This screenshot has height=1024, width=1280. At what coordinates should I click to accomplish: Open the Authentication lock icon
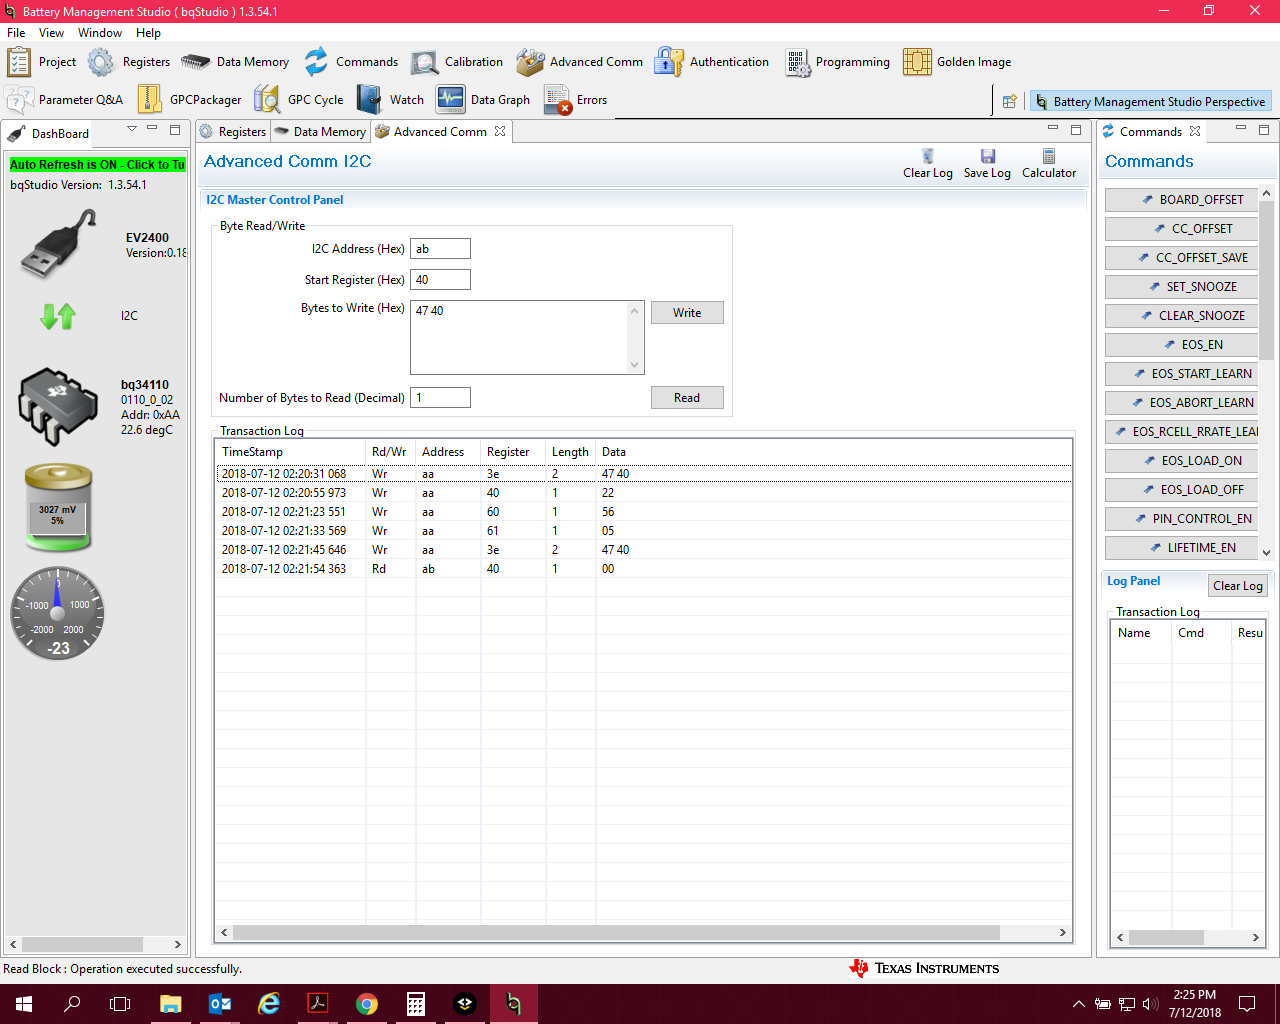click(668, 62)
